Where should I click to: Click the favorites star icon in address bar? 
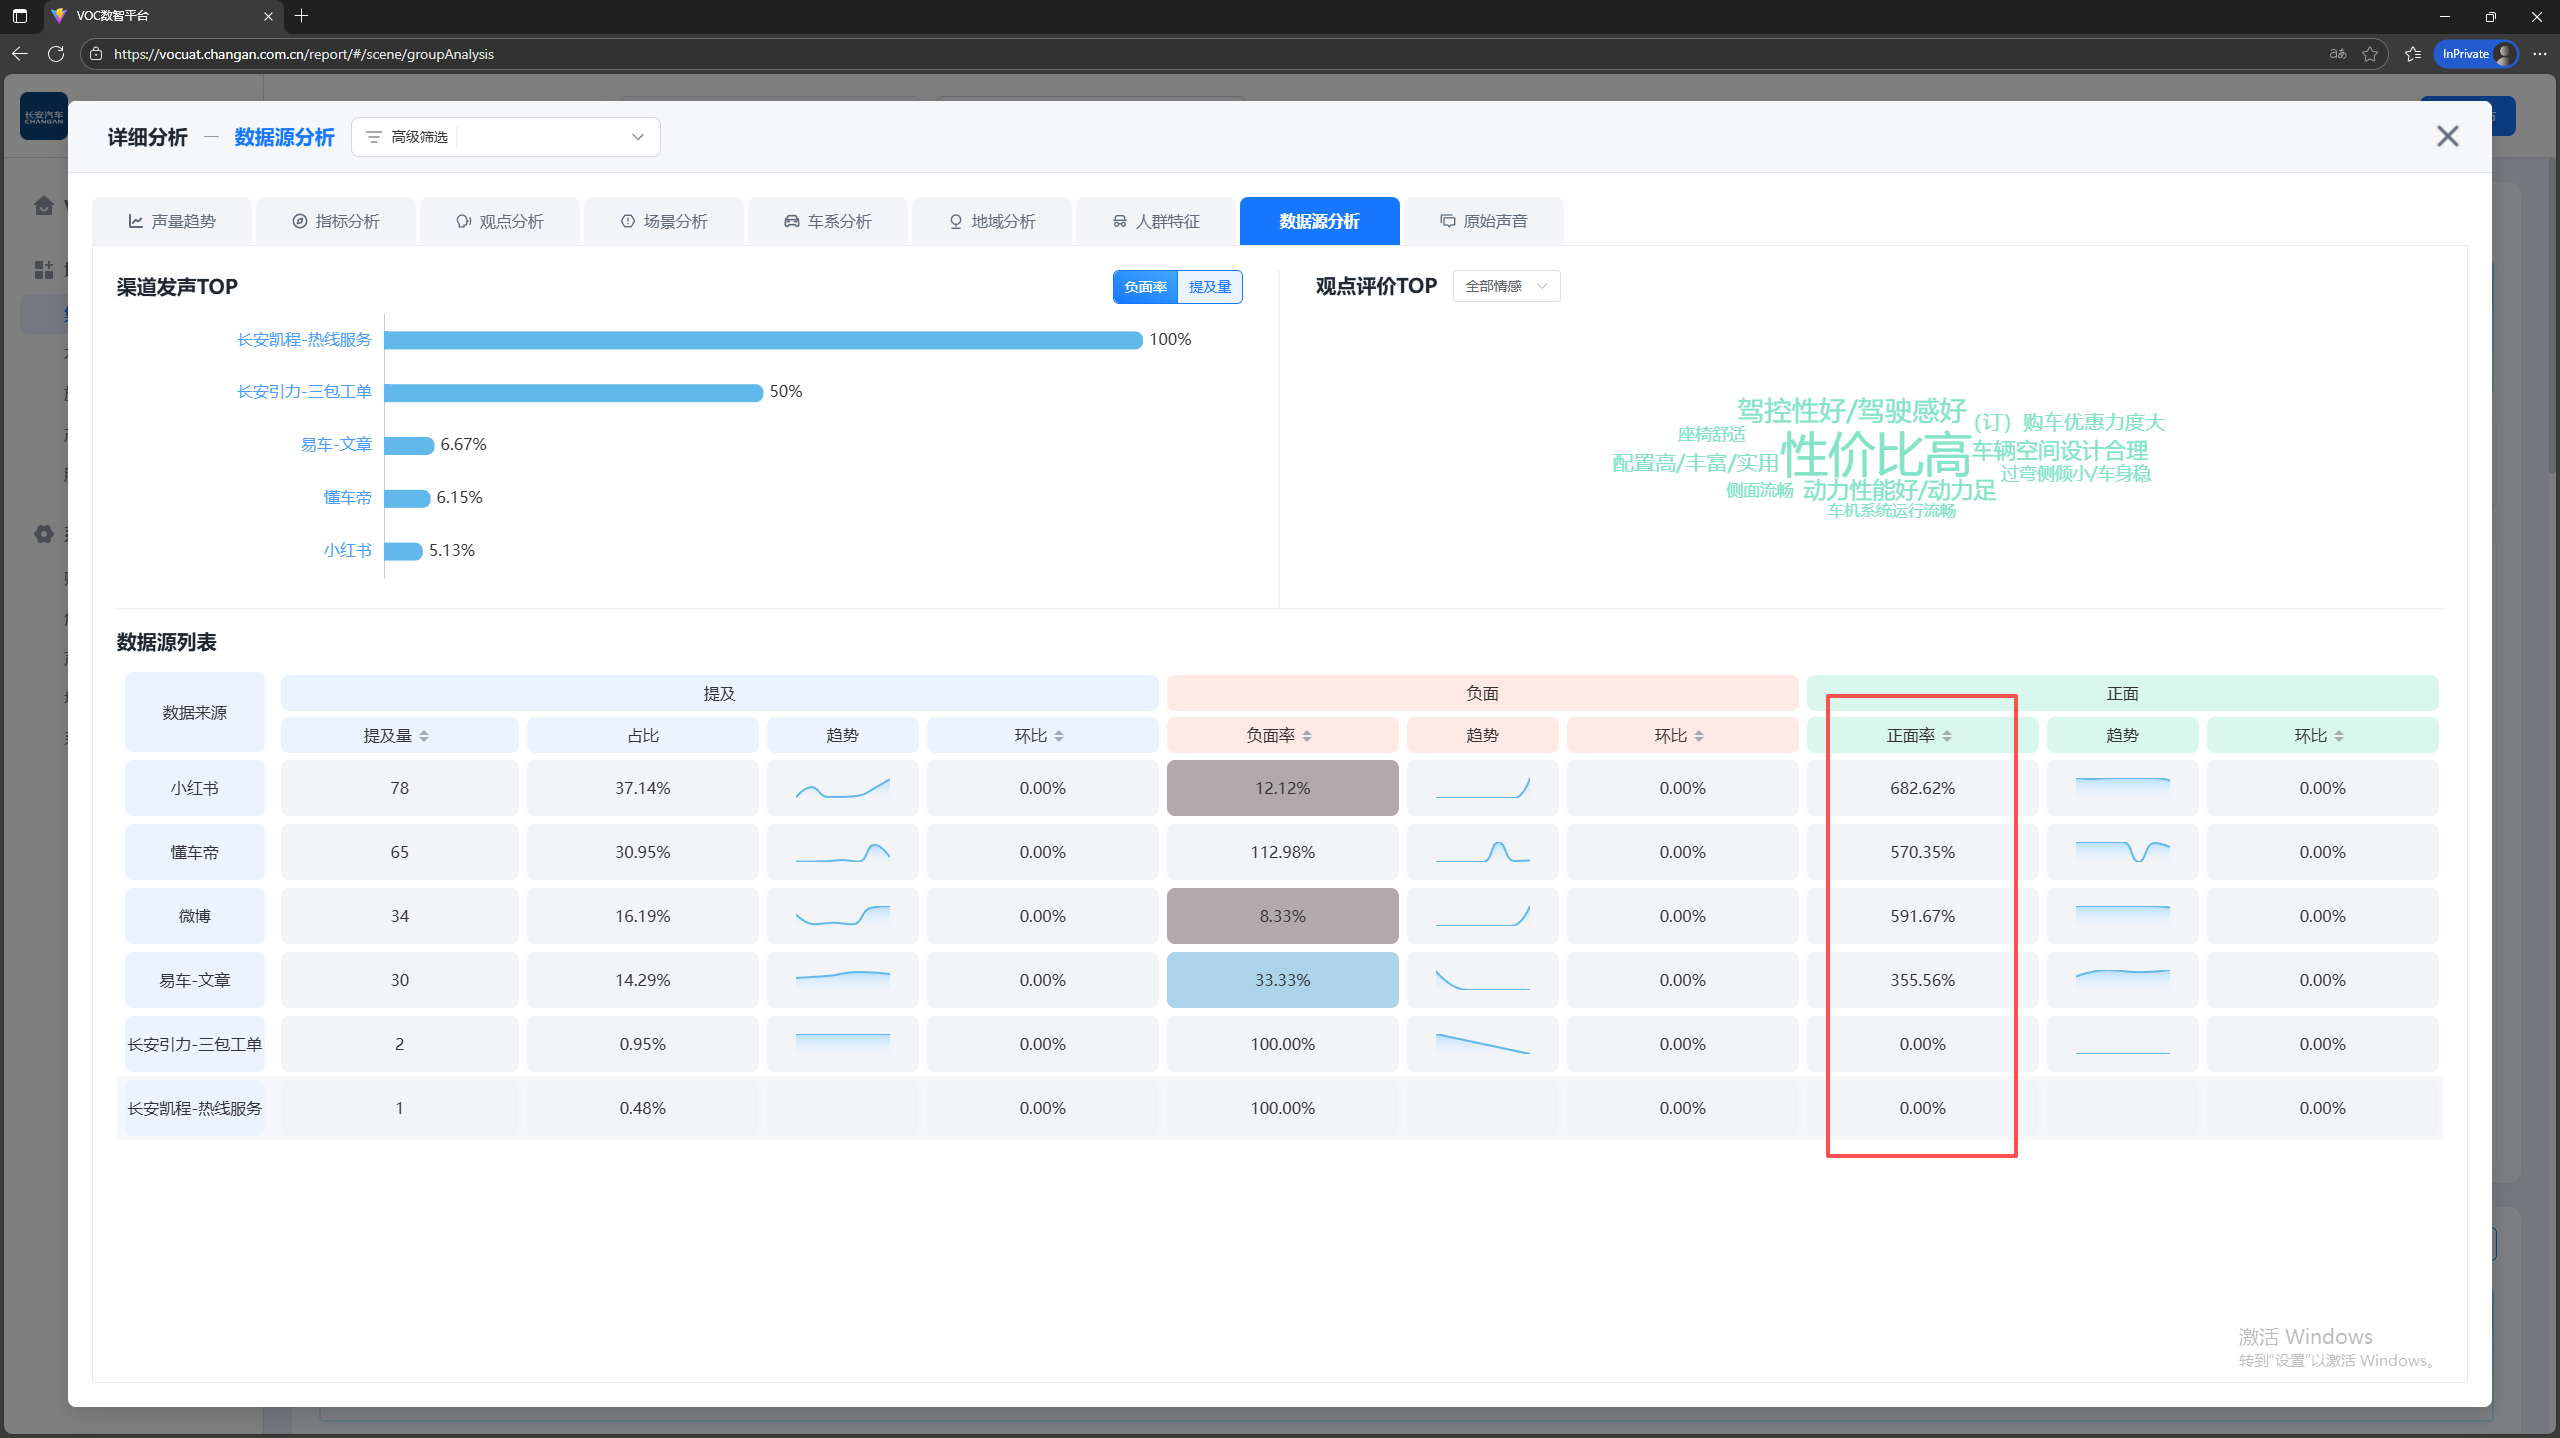2370,54
